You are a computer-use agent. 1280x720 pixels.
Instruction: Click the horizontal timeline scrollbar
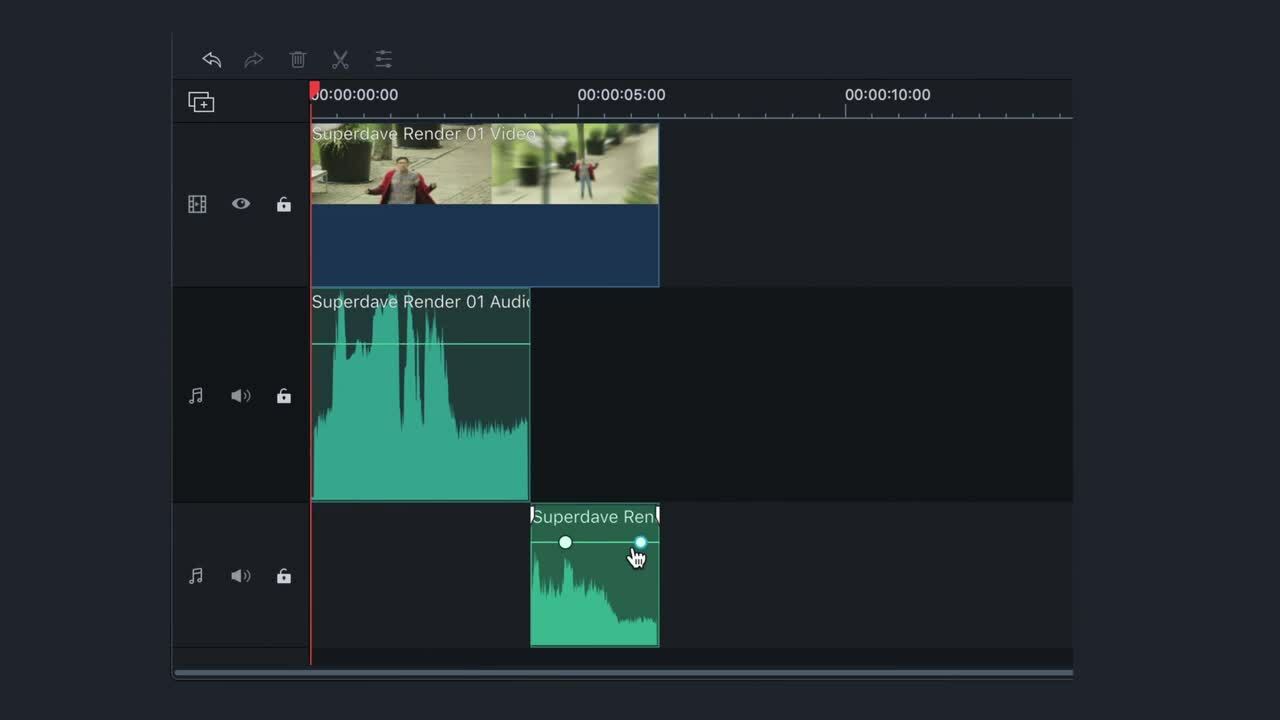pos(623,673)
